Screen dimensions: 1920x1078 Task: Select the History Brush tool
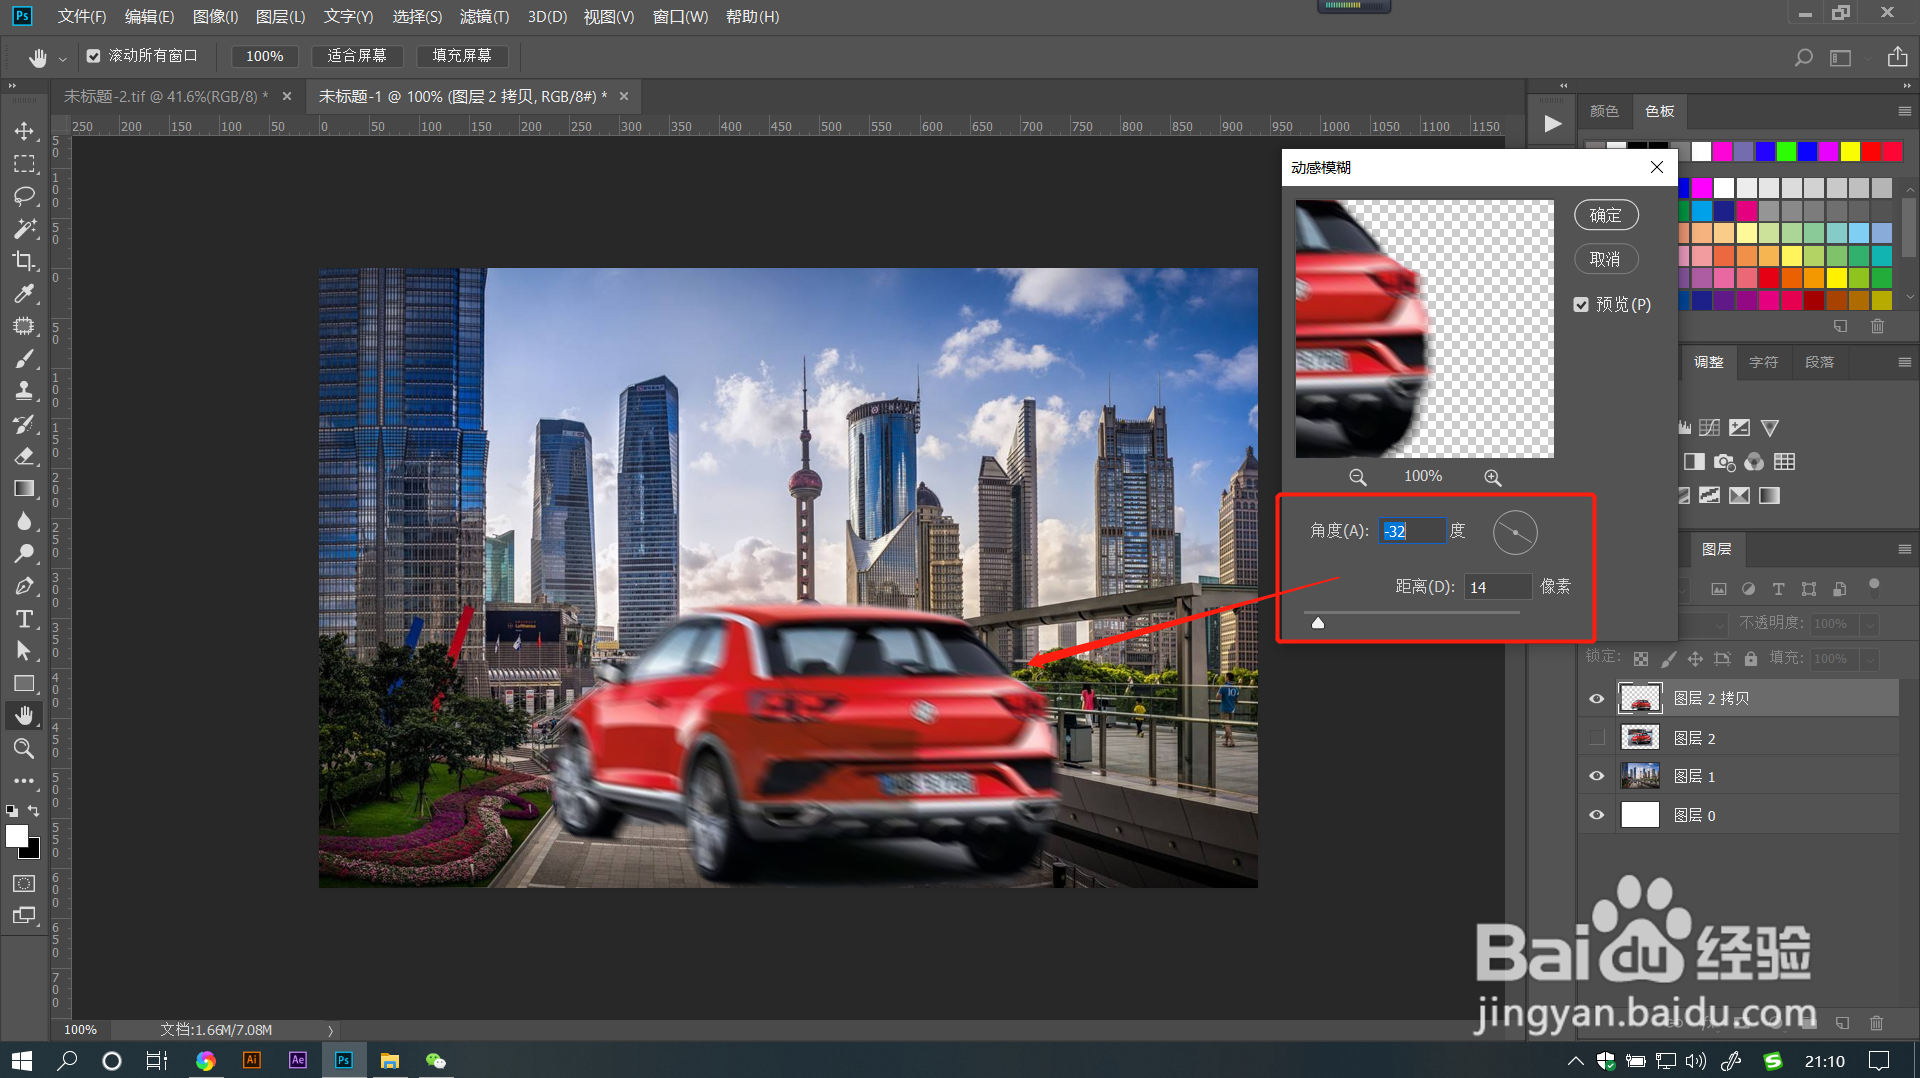(24, 424)
